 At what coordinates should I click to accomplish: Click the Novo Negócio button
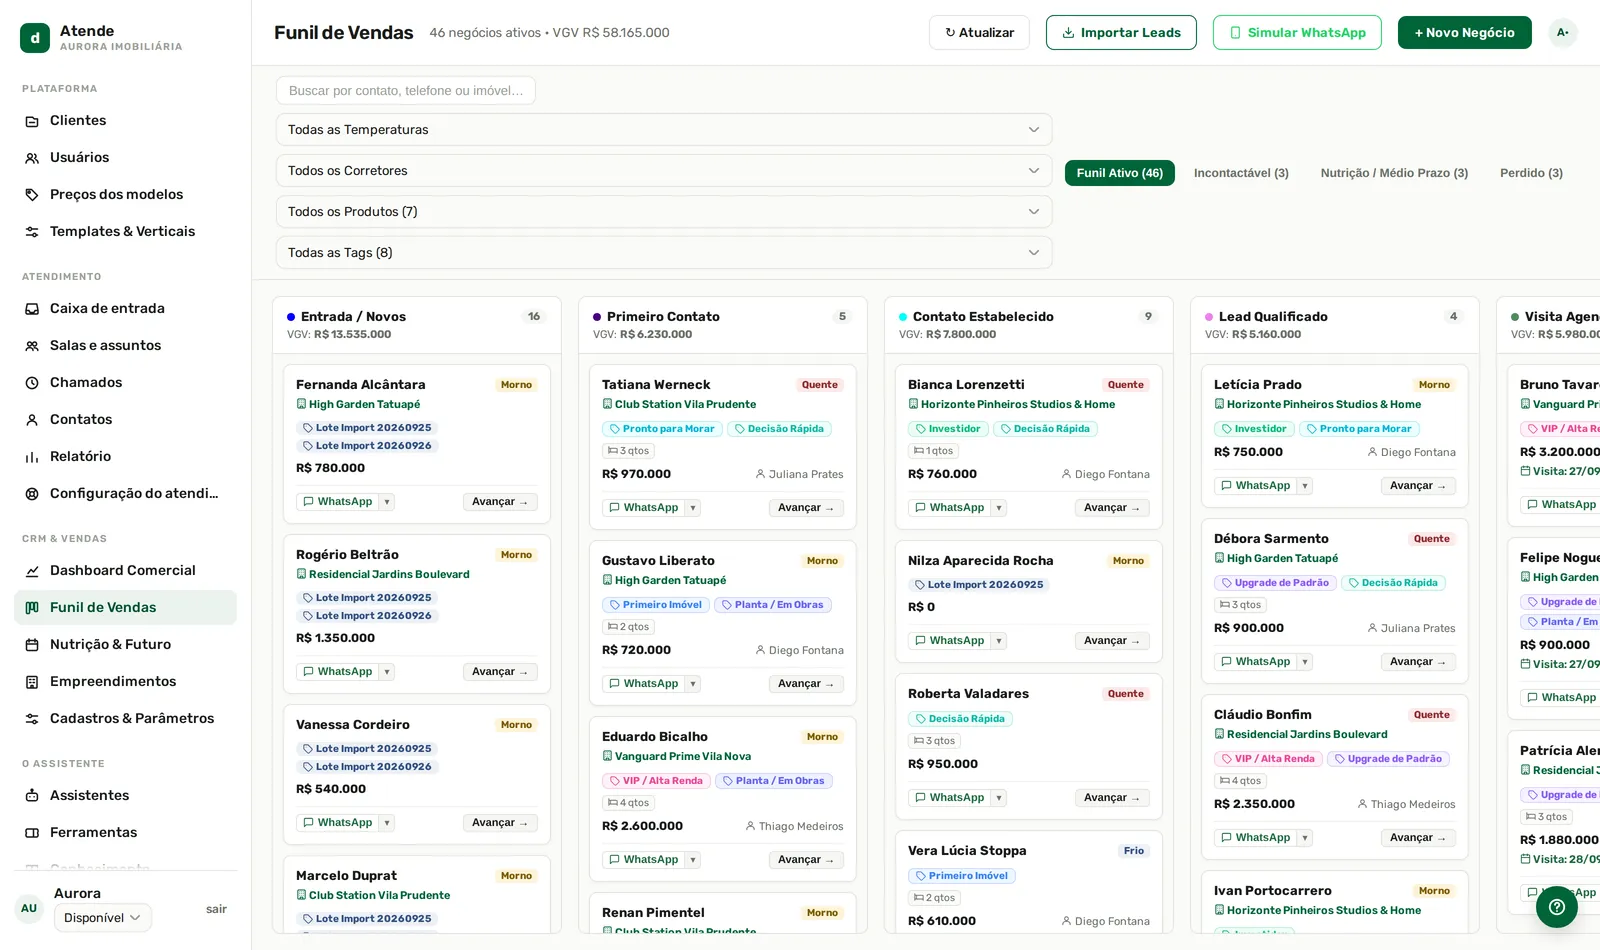(x=1464, y=33)
